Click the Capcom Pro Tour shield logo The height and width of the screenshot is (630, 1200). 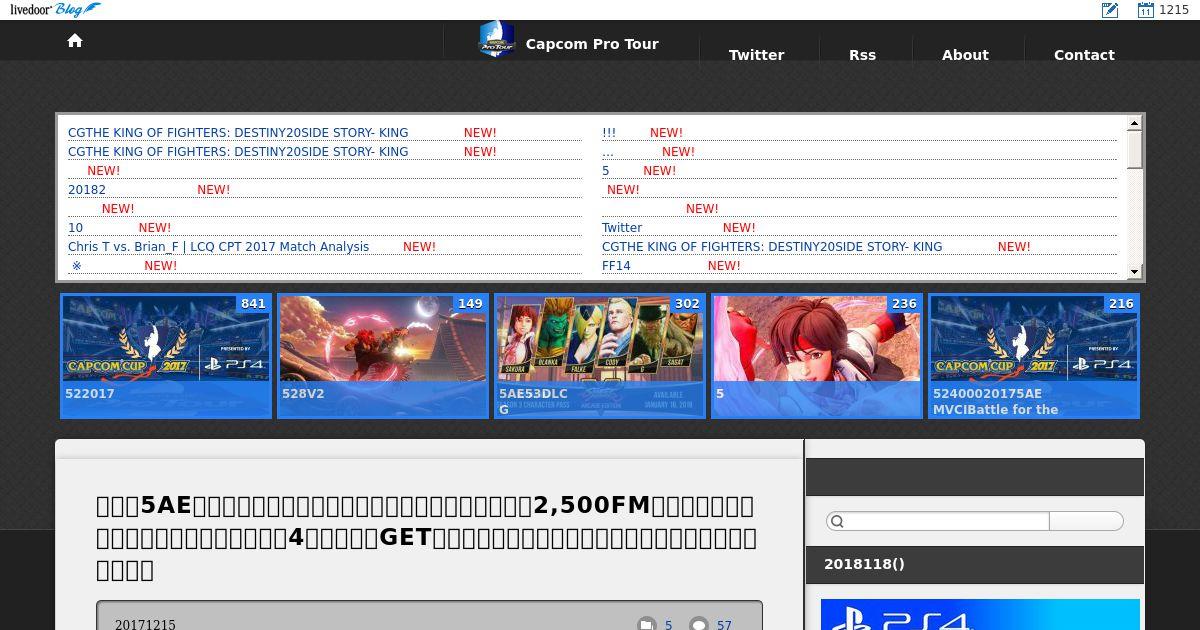pos(496,40)
